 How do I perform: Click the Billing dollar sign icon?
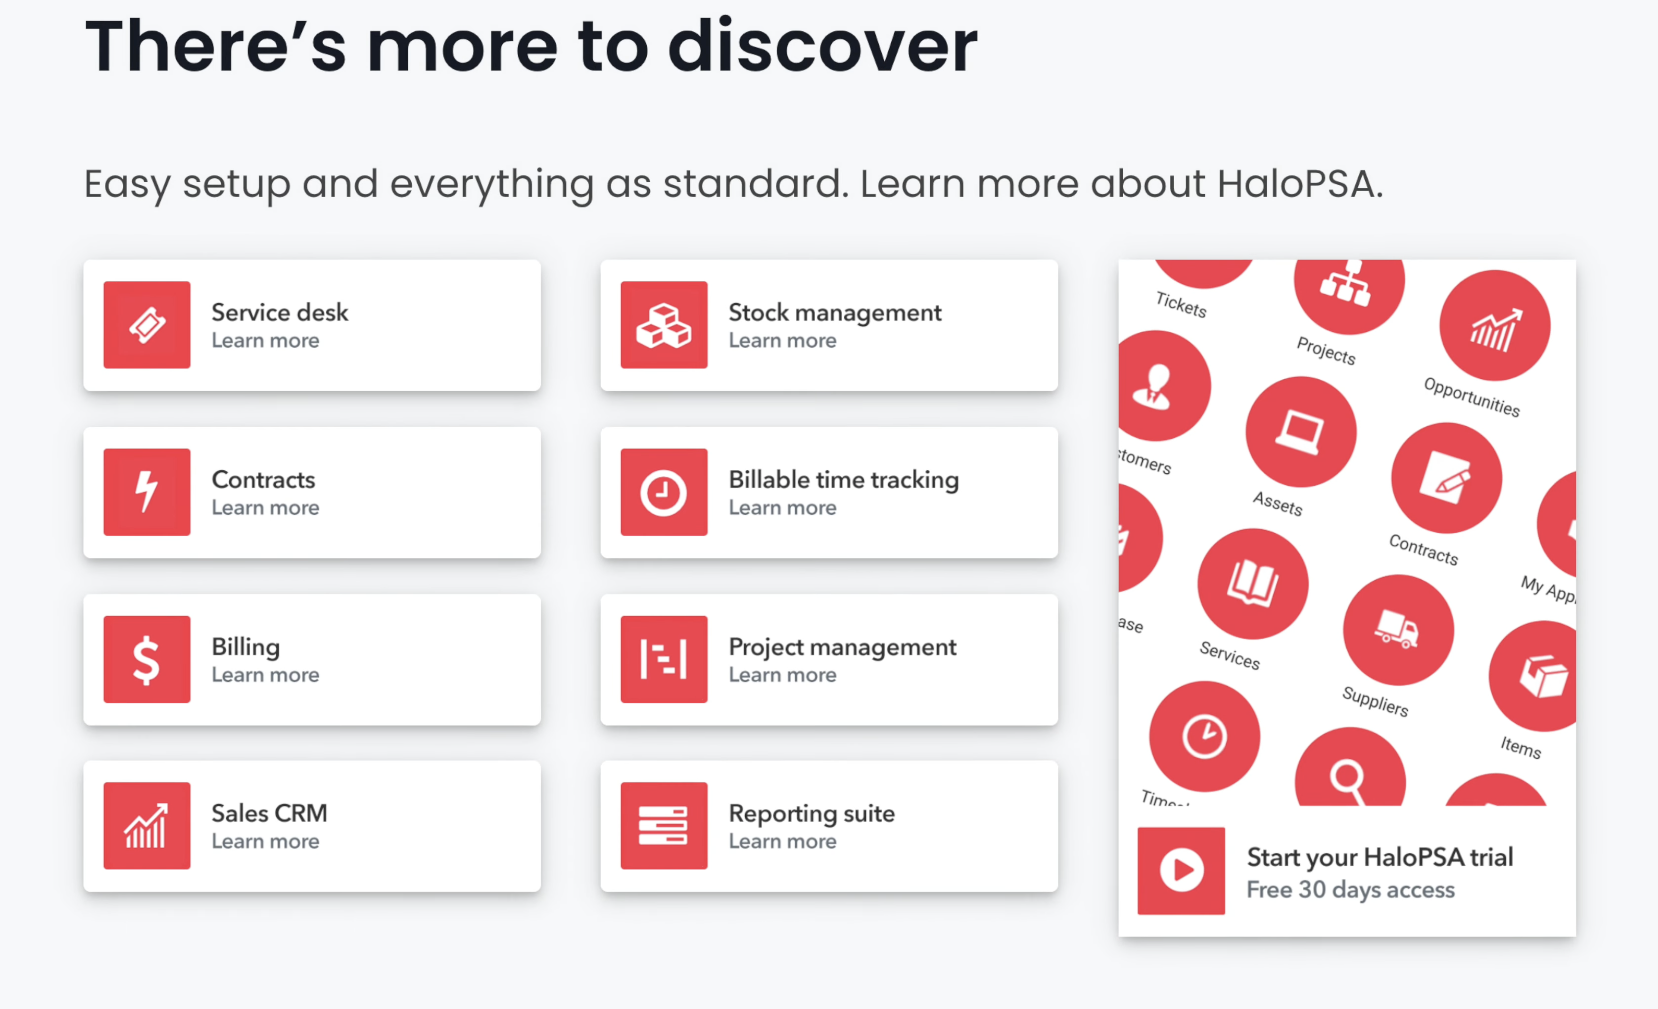tap(147, 659)
